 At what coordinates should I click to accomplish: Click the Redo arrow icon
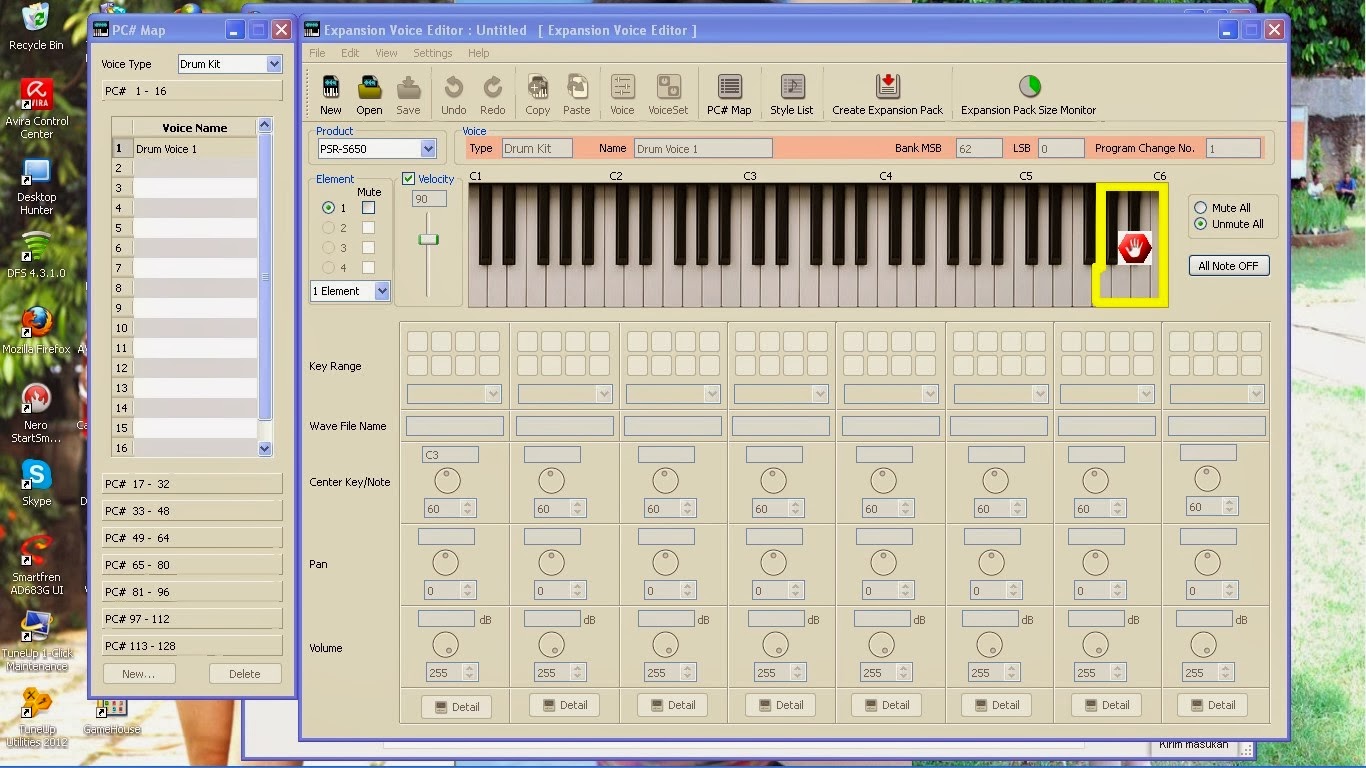coord(492,88)
